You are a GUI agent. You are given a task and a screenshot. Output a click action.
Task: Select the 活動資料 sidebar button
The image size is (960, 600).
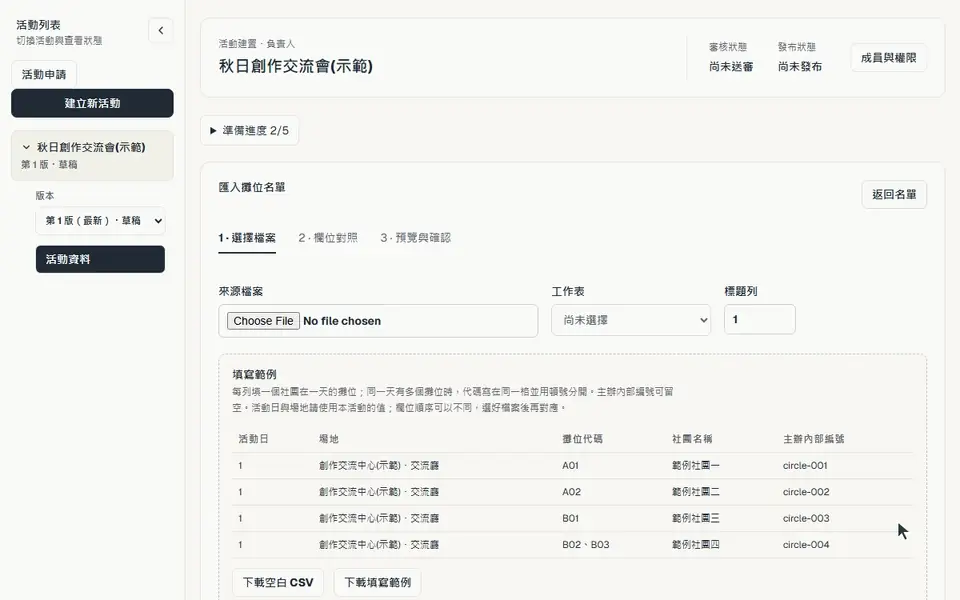click(100, 259)
